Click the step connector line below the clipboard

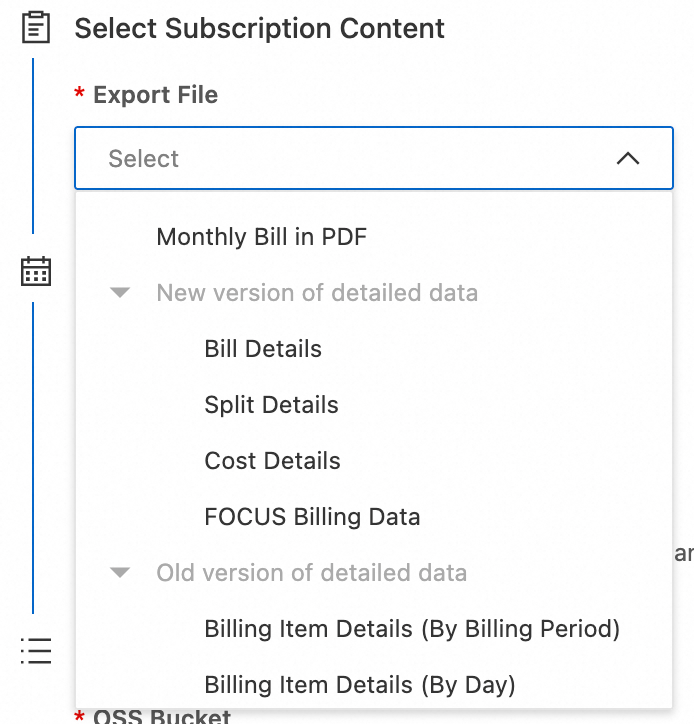tap(33, 145)
